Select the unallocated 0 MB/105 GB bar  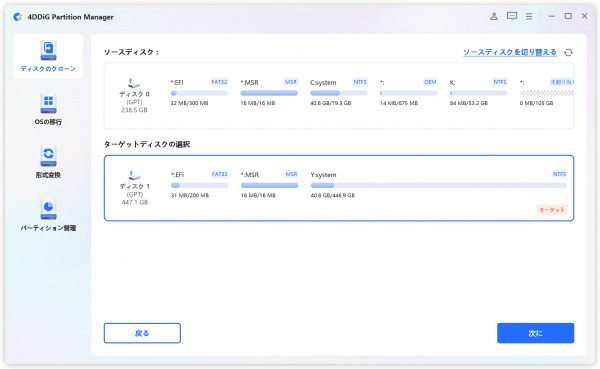pos(546,93)
